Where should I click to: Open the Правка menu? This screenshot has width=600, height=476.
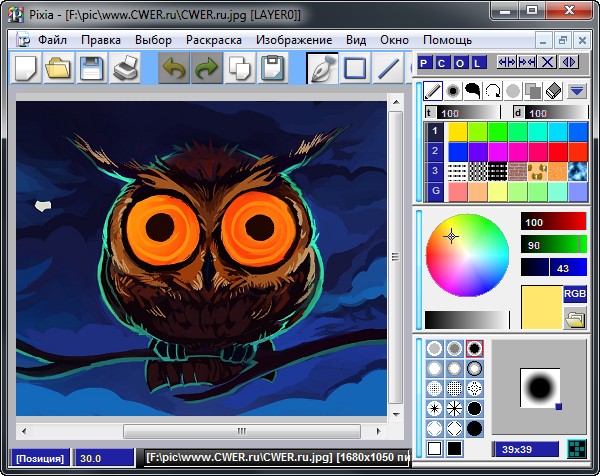click(101, 40)
